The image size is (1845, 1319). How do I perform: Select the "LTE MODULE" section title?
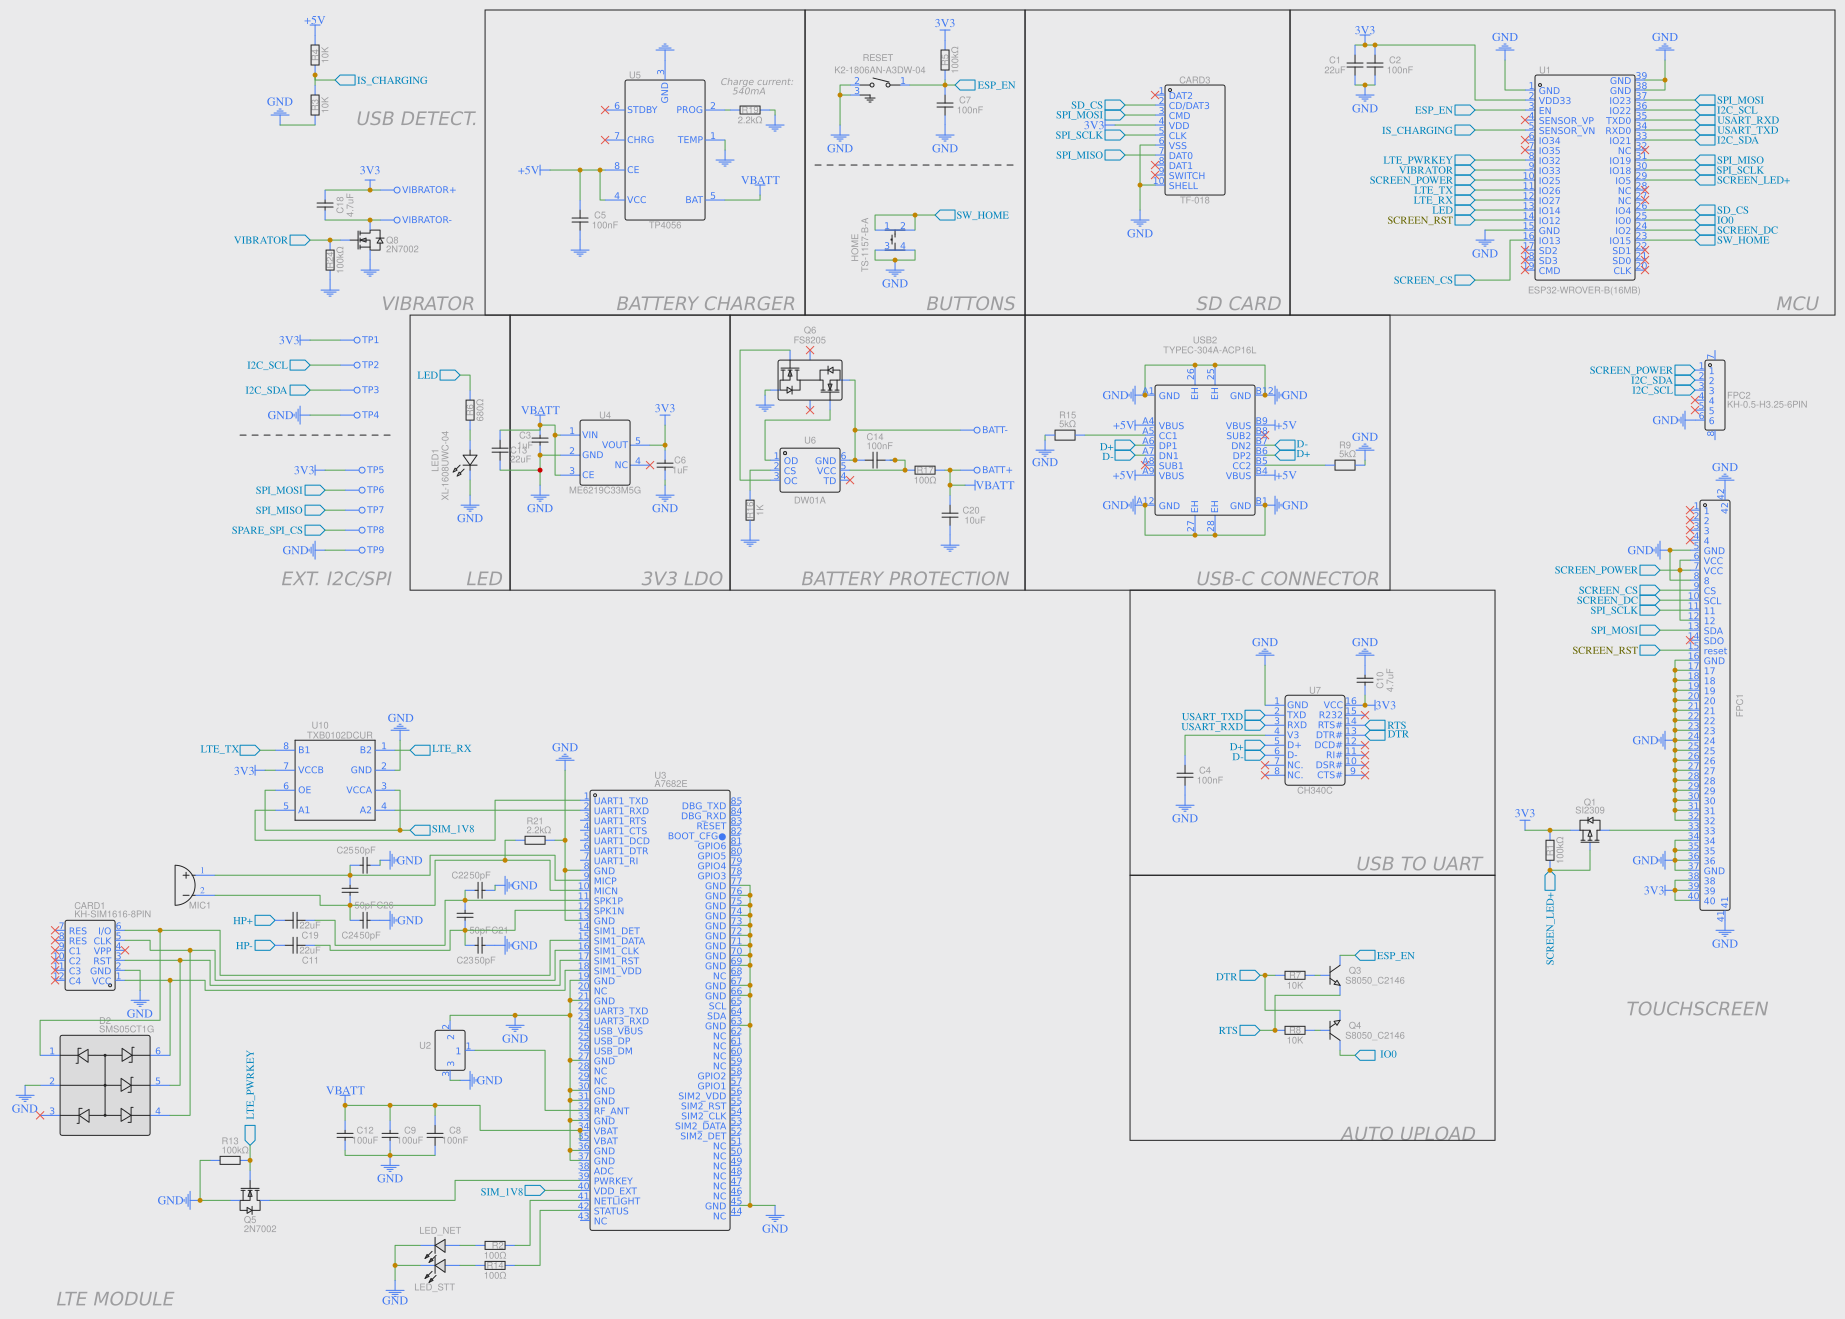[x=115, y=1299]
